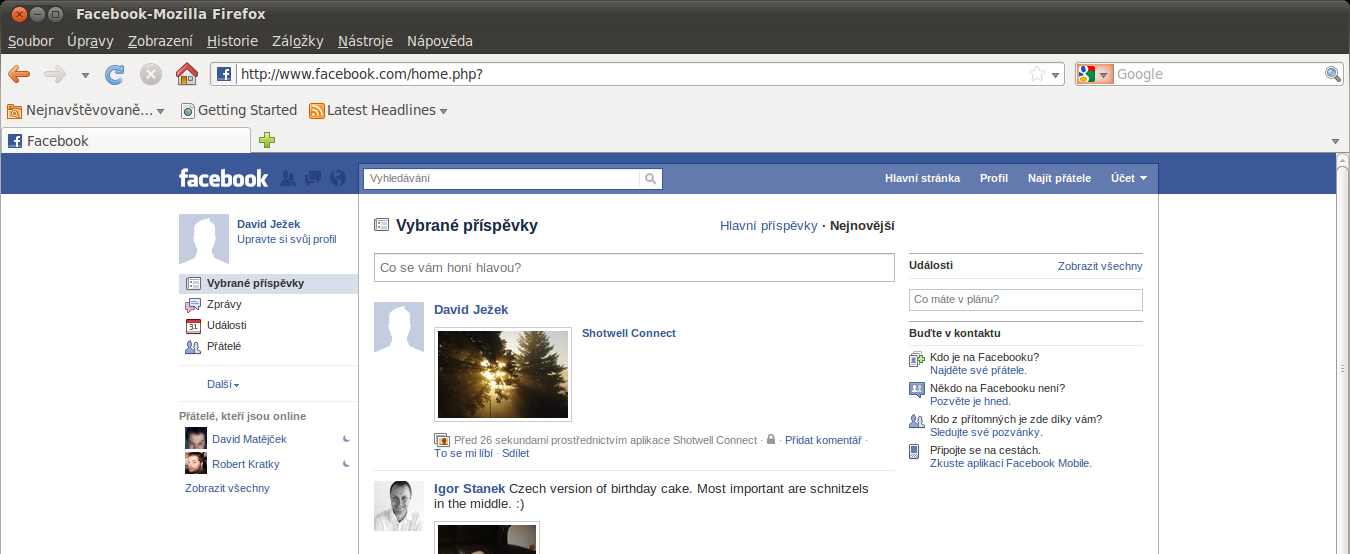Viewport: 1350px width, 554px height.
Task: Click Zobrazit všechny next to Události
Action: pos(1100,266)
